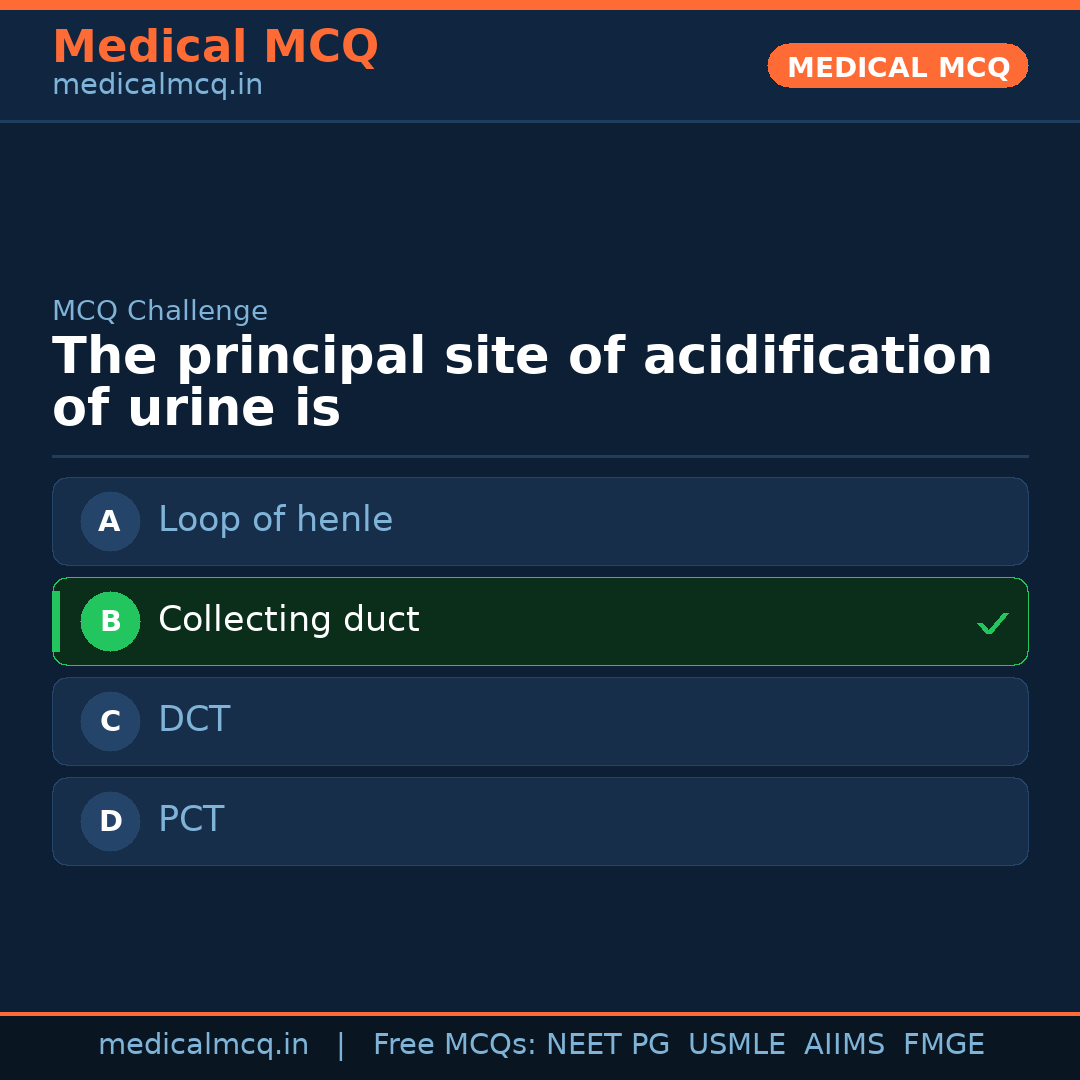Click the "Collecting duct" answer text

(x=288, y=620)
